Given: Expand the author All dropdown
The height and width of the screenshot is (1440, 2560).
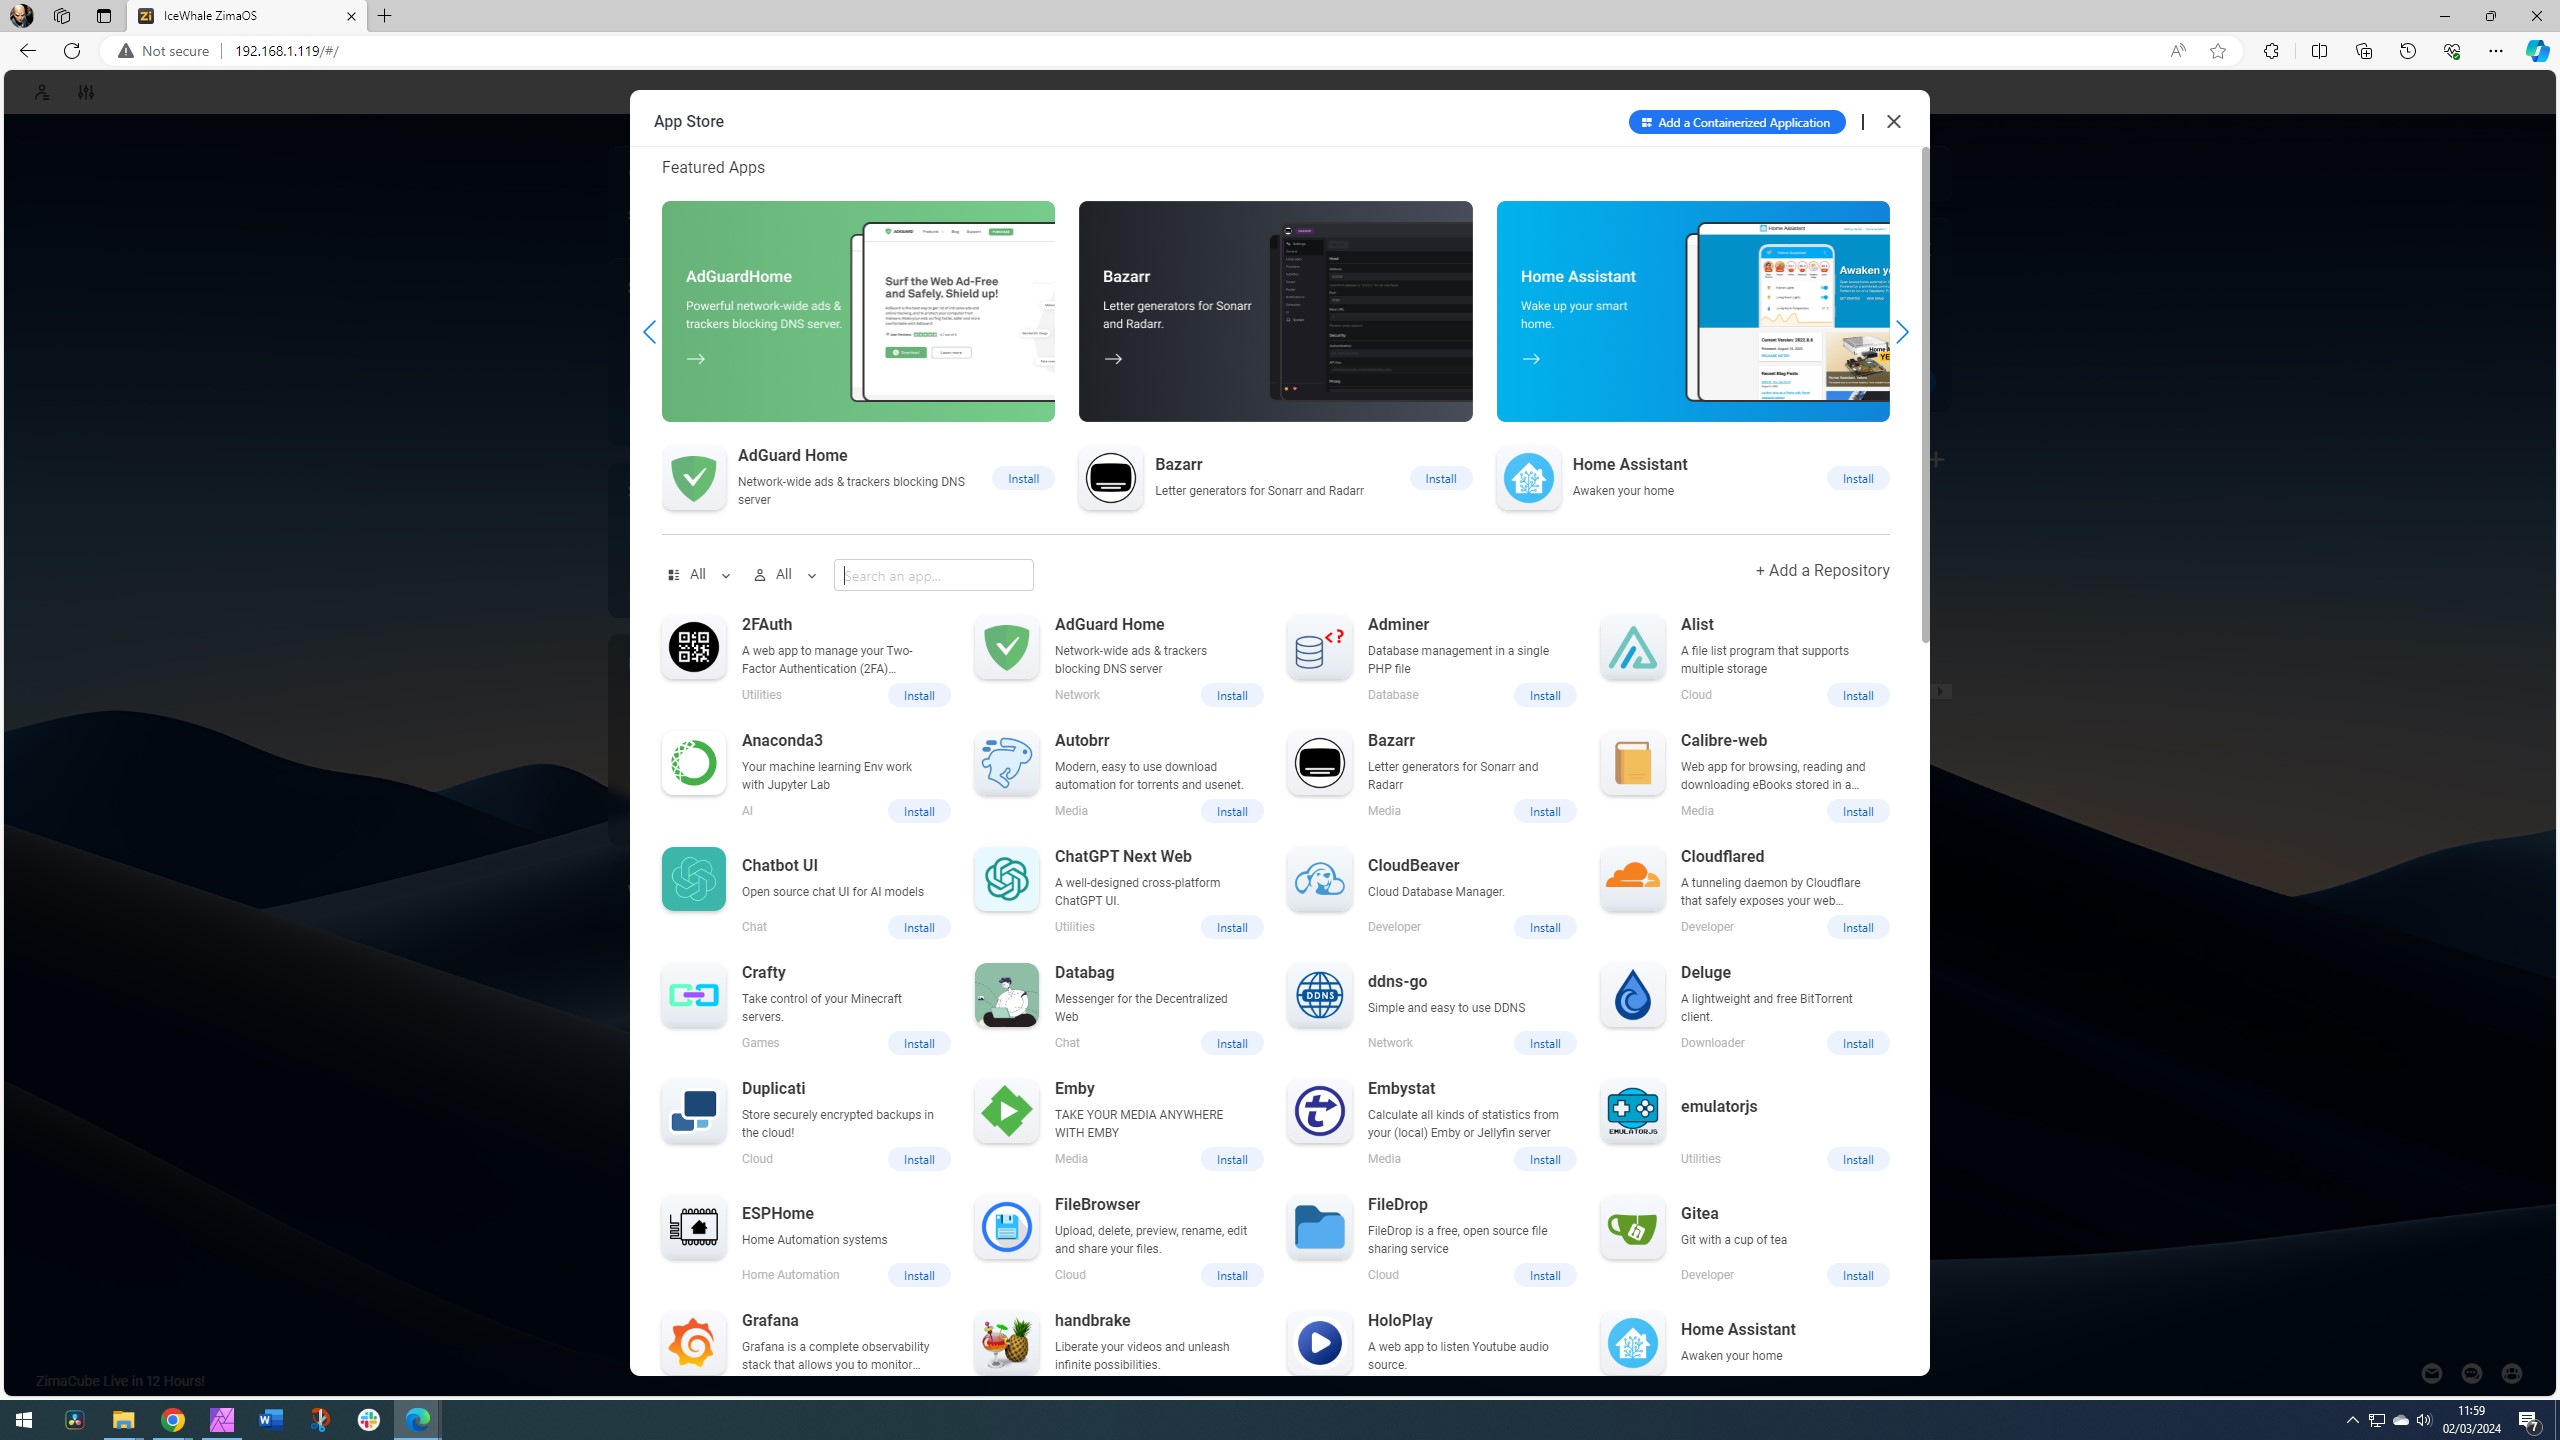Looking at the screenshot, I should tap(785, 575).
